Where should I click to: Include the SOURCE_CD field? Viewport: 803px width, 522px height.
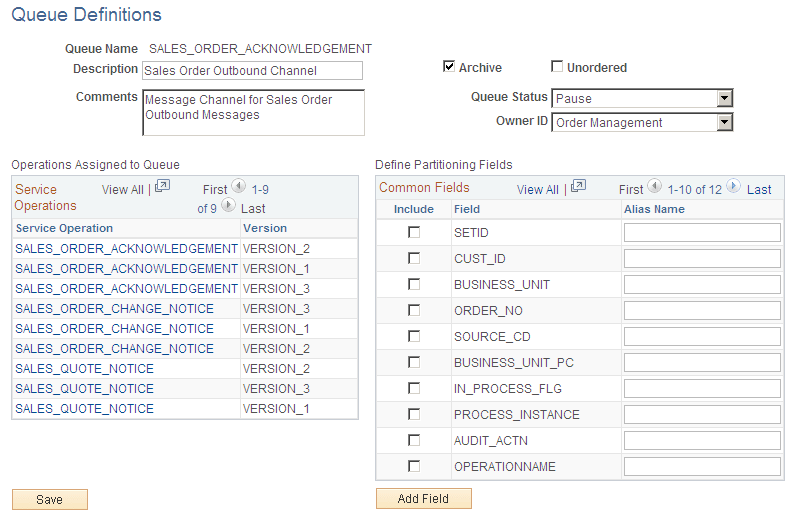click(414, 337)
